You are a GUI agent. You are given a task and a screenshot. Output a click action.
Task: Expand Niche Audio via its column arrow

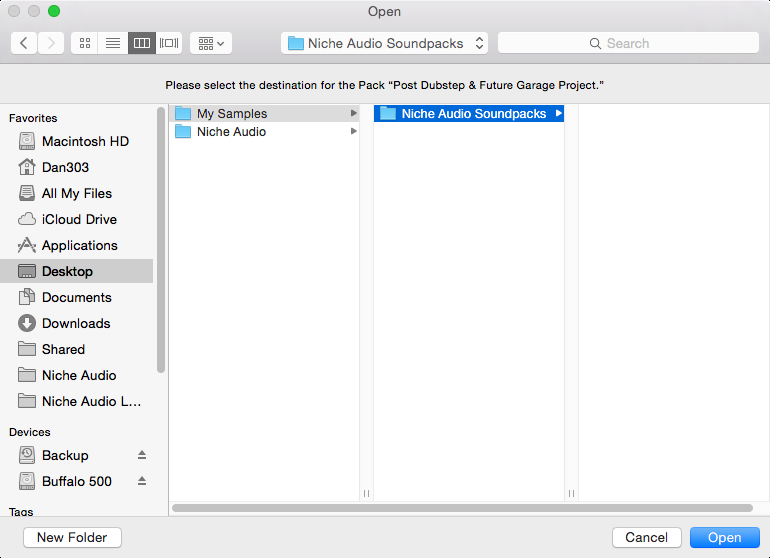tap(354, 131)
